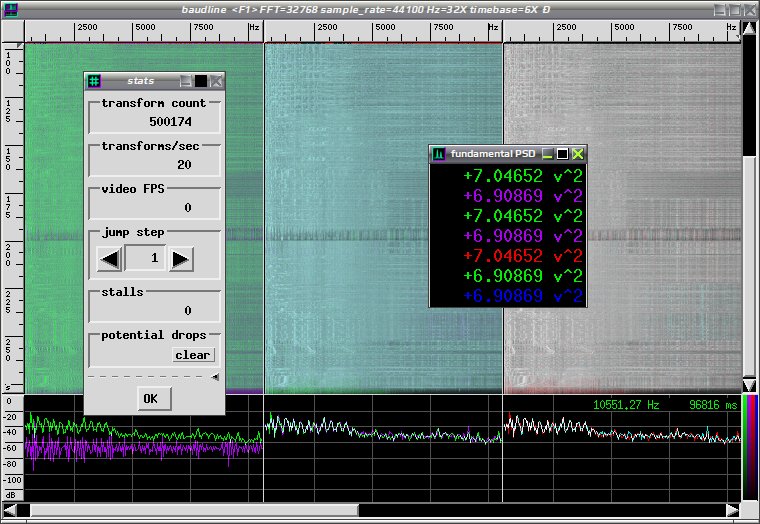This screenshot has height=524, width=760.
Task: Minimize the fundamental PSD window
Action: (547, 154)
